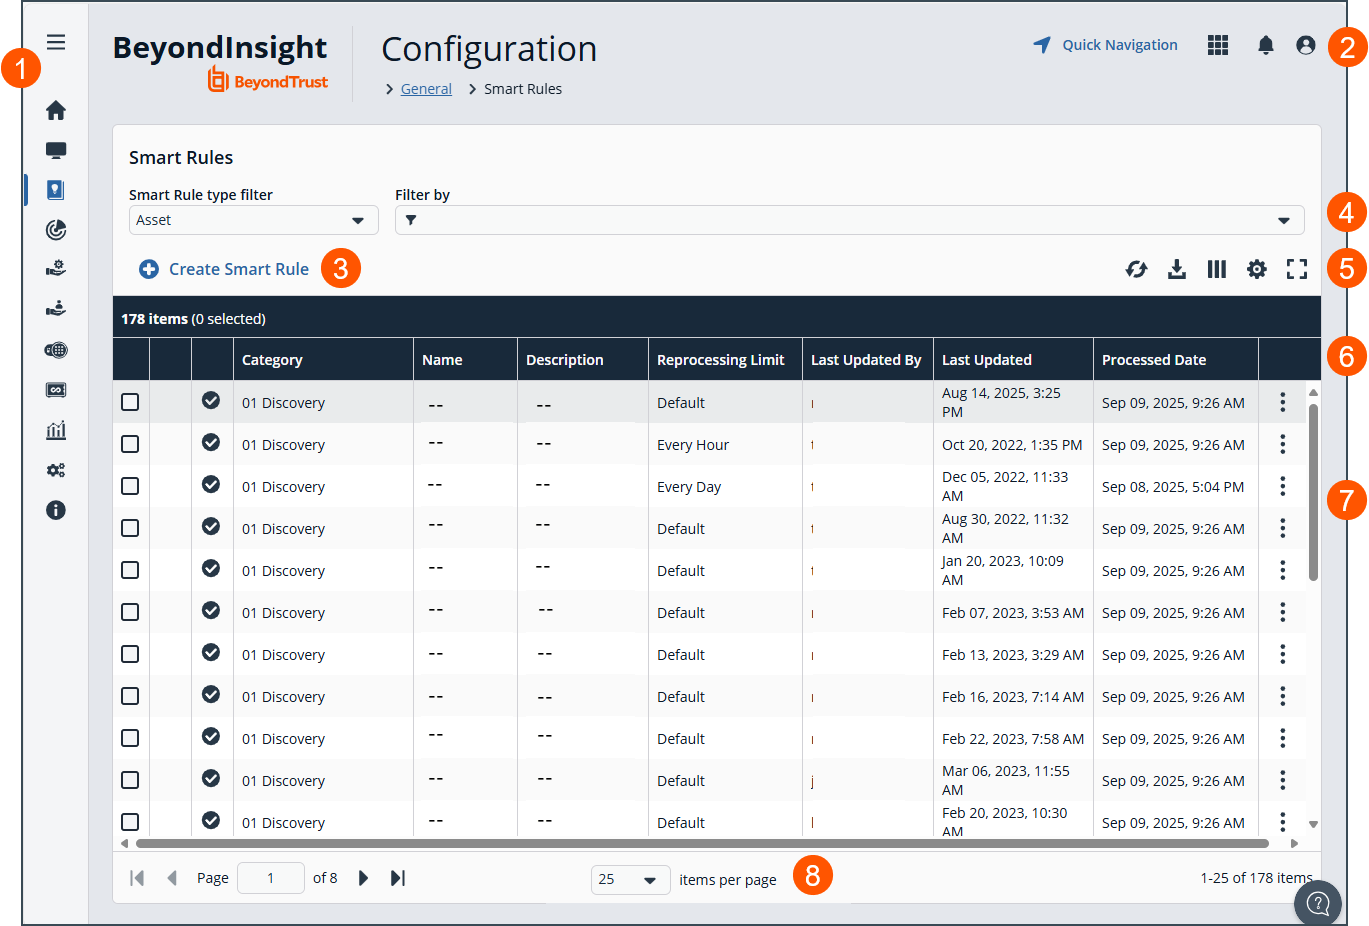The image size is (1369, 926).
Task: Open the hamburger menu in the sidebar
Action: coord(56,42)
